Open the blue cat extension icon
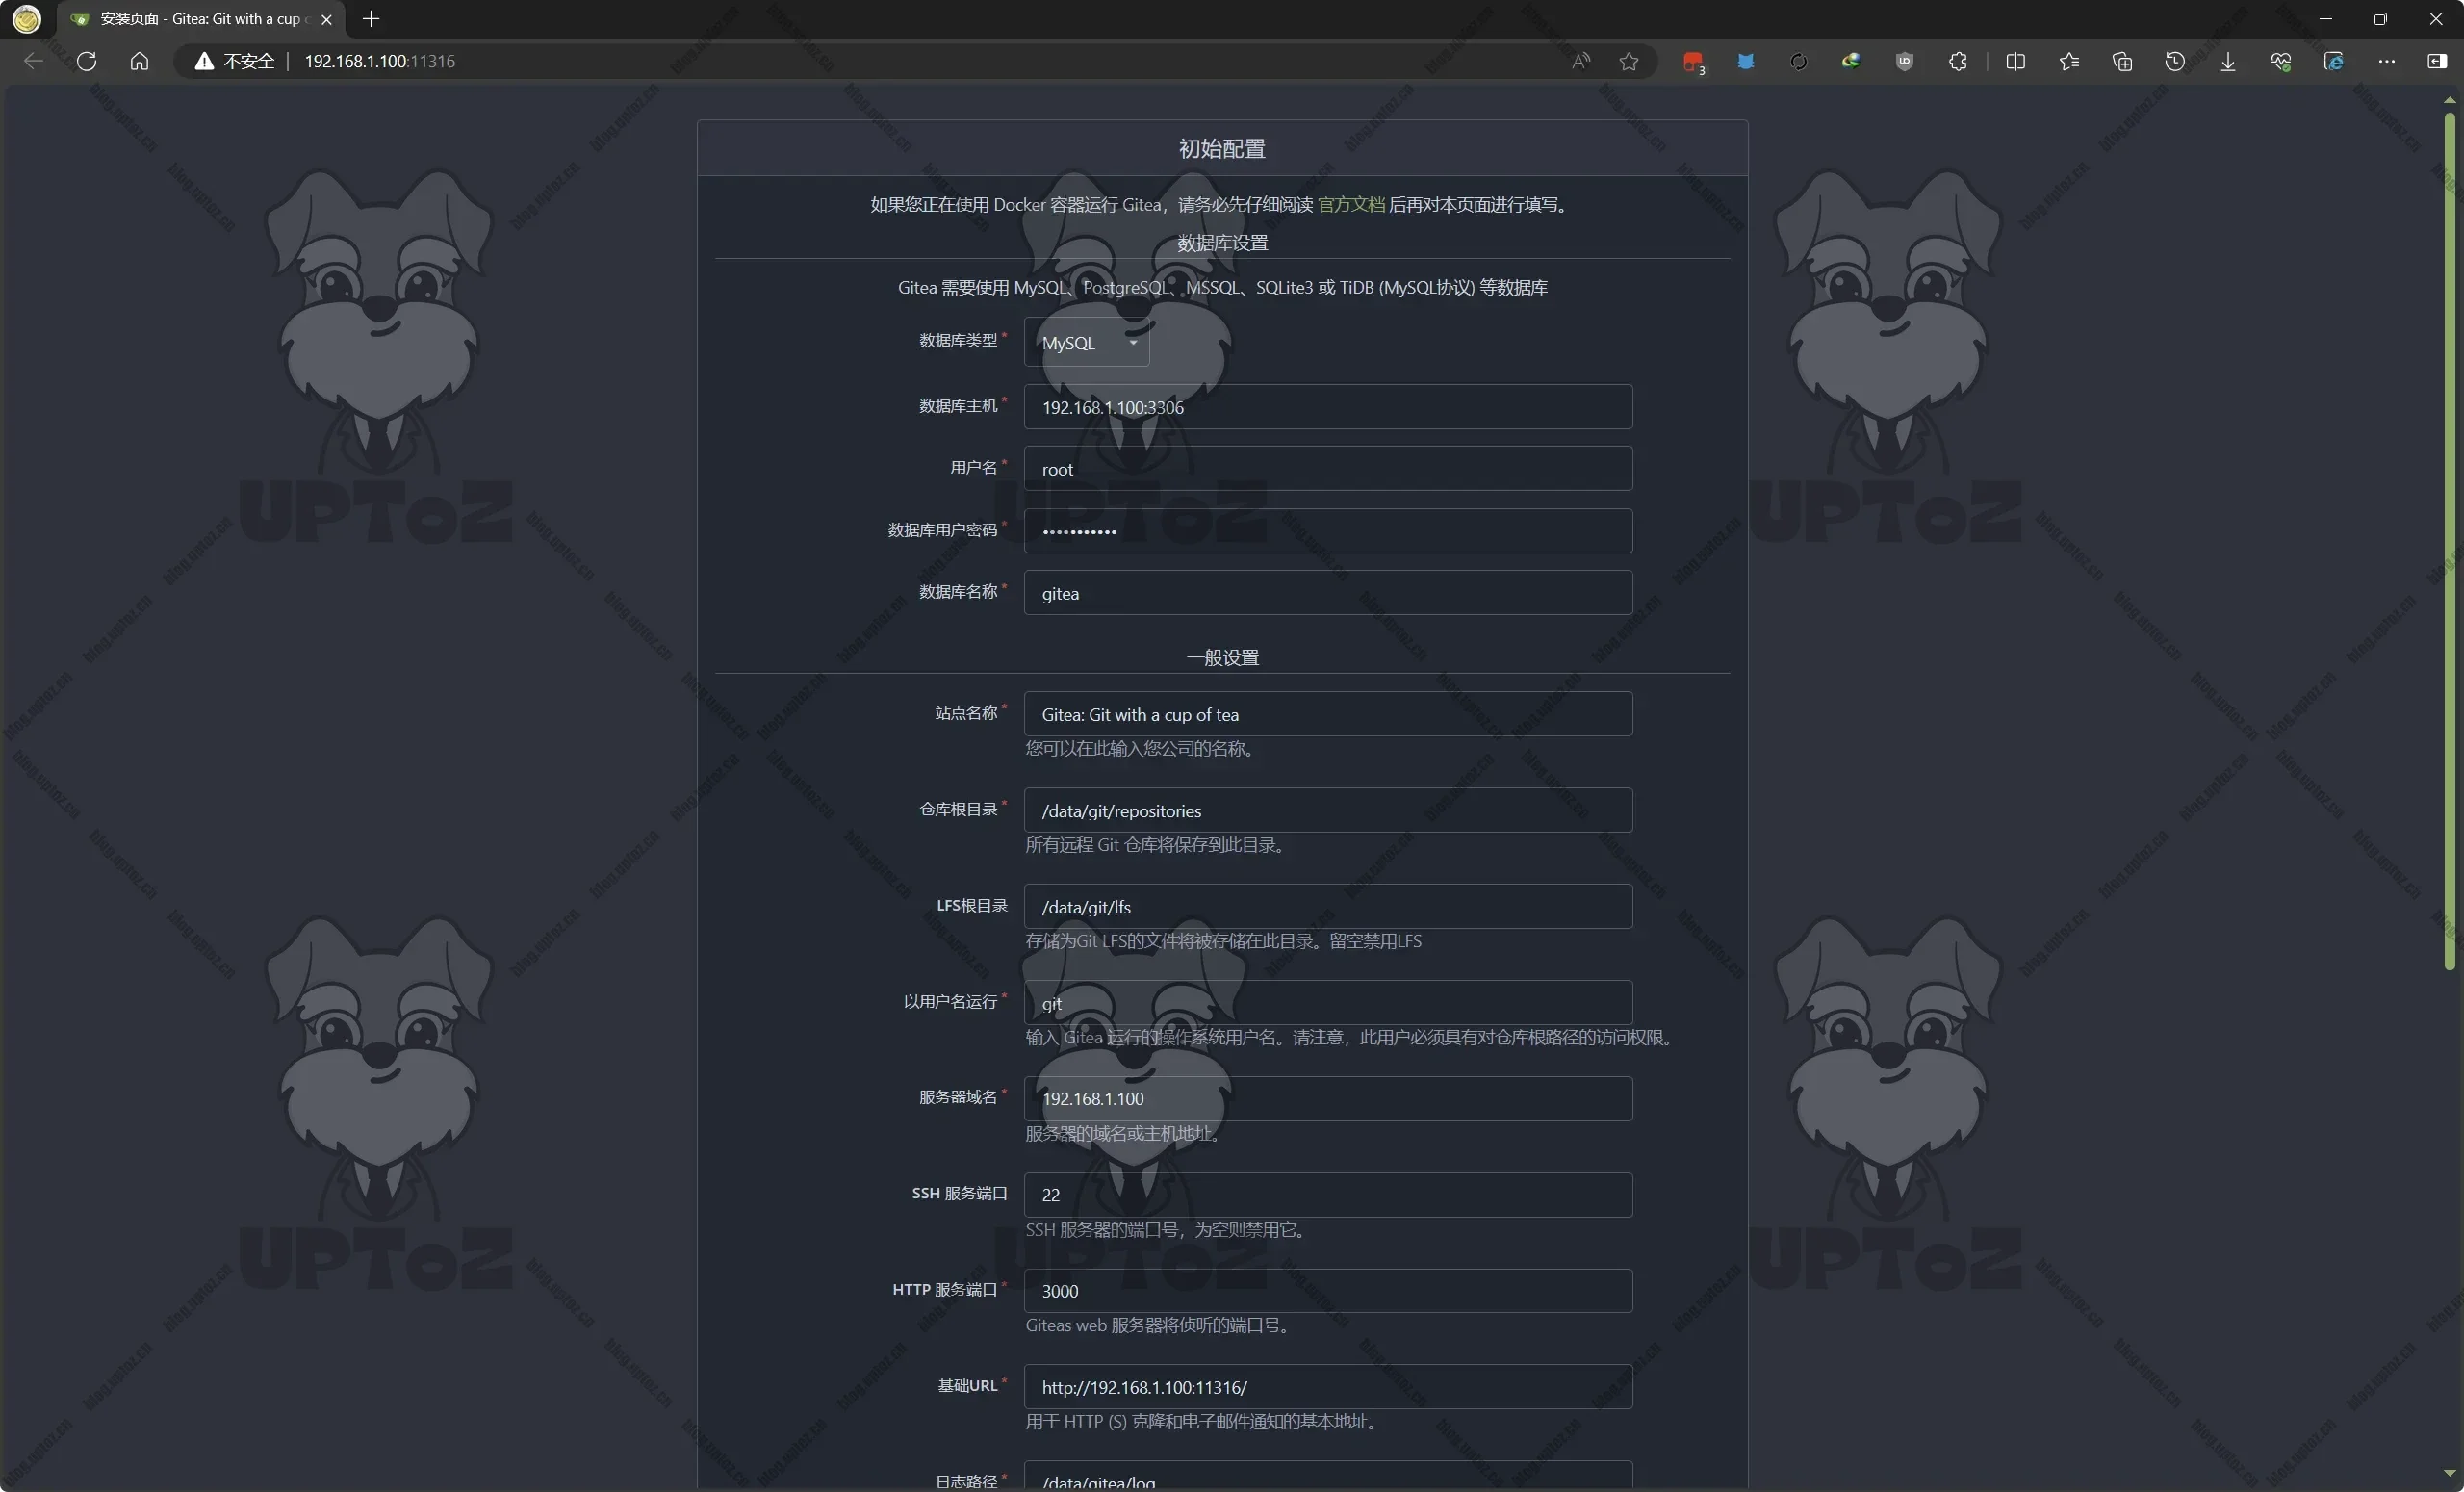The width and height of the screenshot is (2464, 1492). [x=1746, y=61]
